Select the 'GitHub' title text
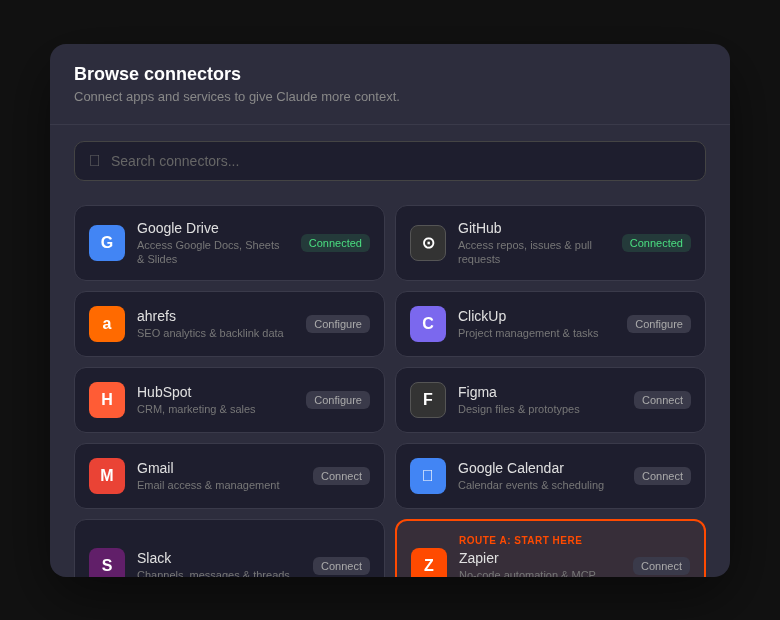 pos(480,228)
